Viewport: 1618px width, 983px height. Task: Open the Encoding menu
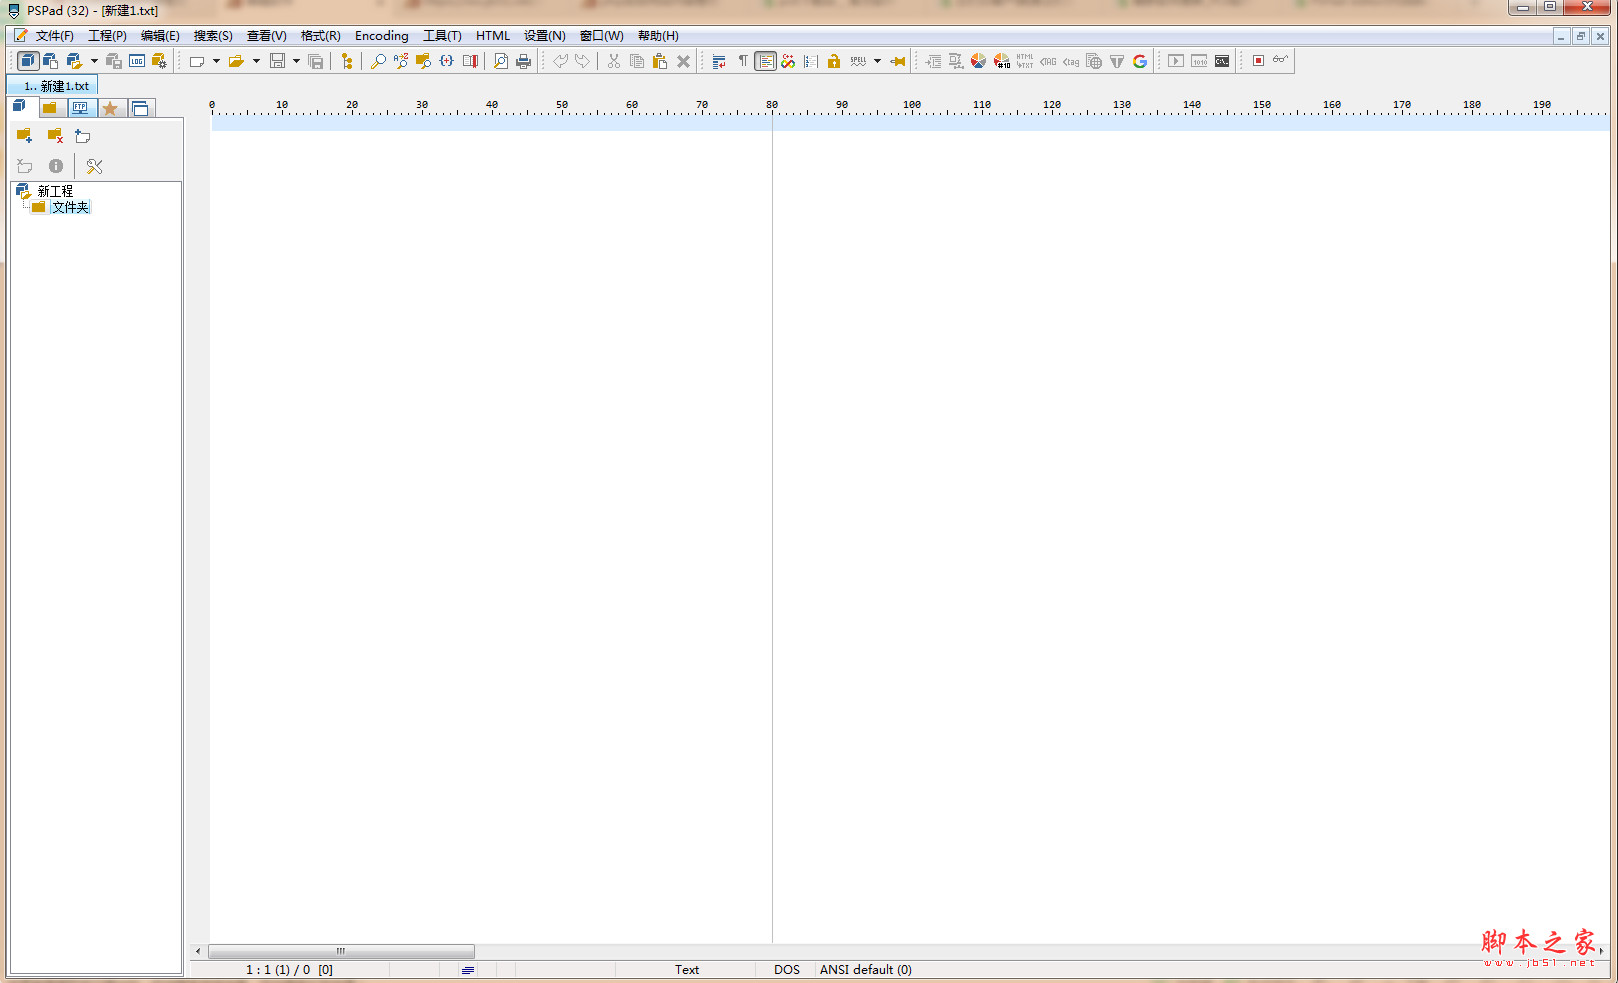(381, 36)
